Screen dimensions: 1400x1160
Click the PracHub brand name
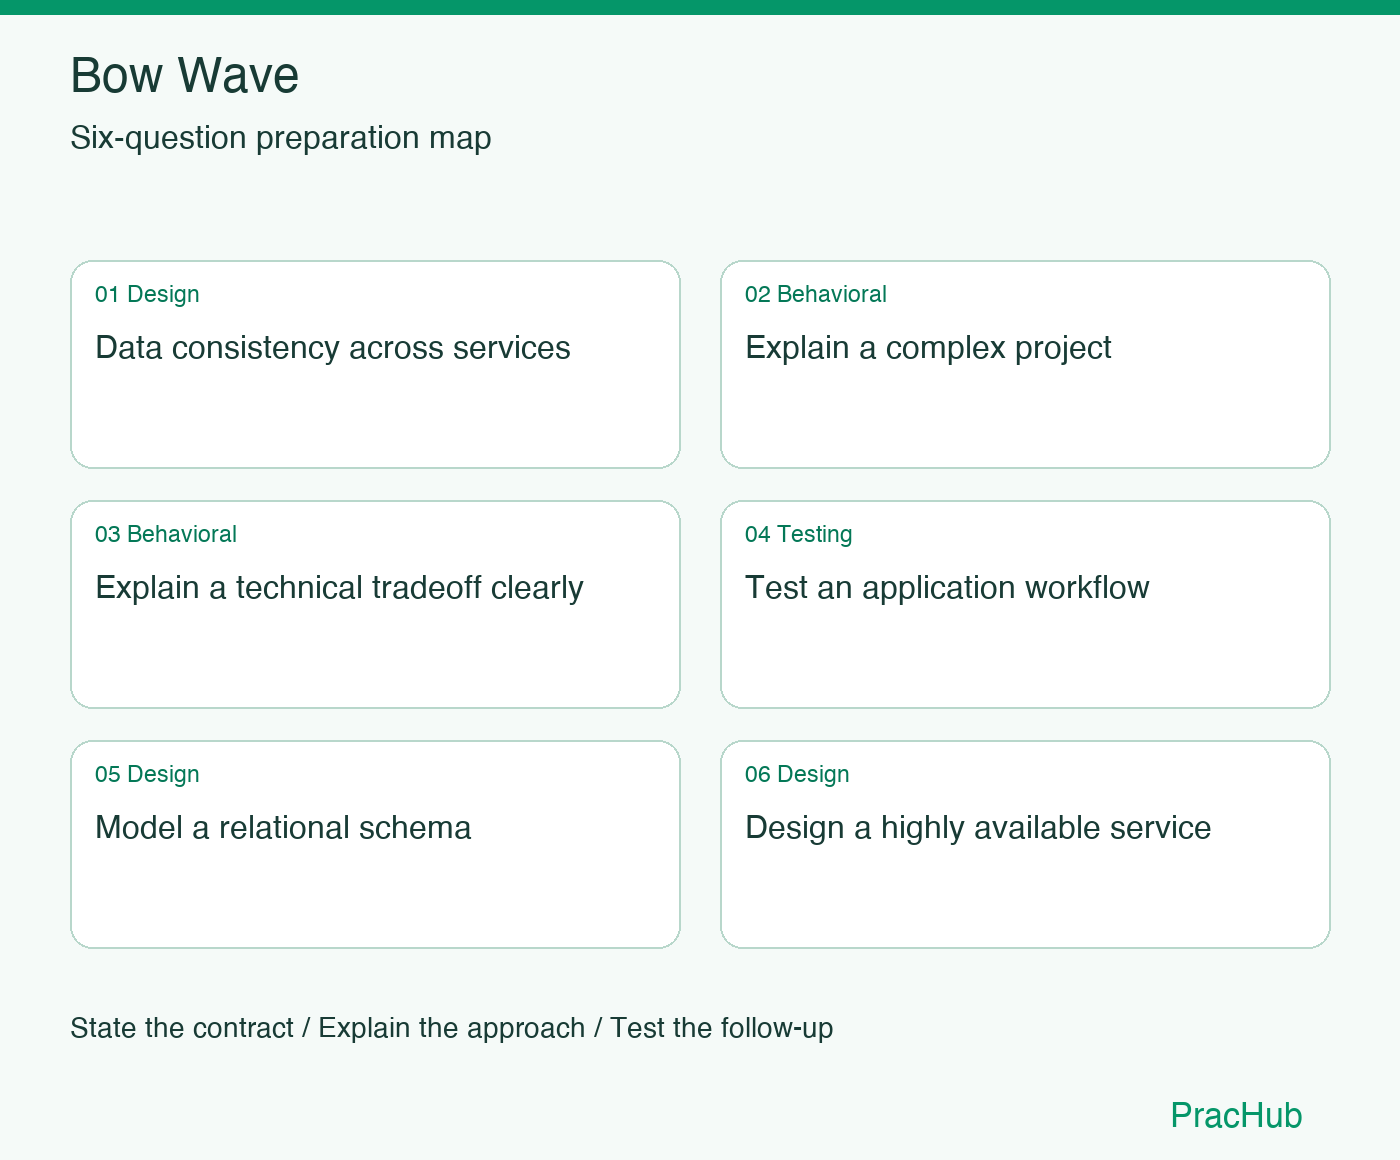pyautogui.click(x=1236, y=1115)
